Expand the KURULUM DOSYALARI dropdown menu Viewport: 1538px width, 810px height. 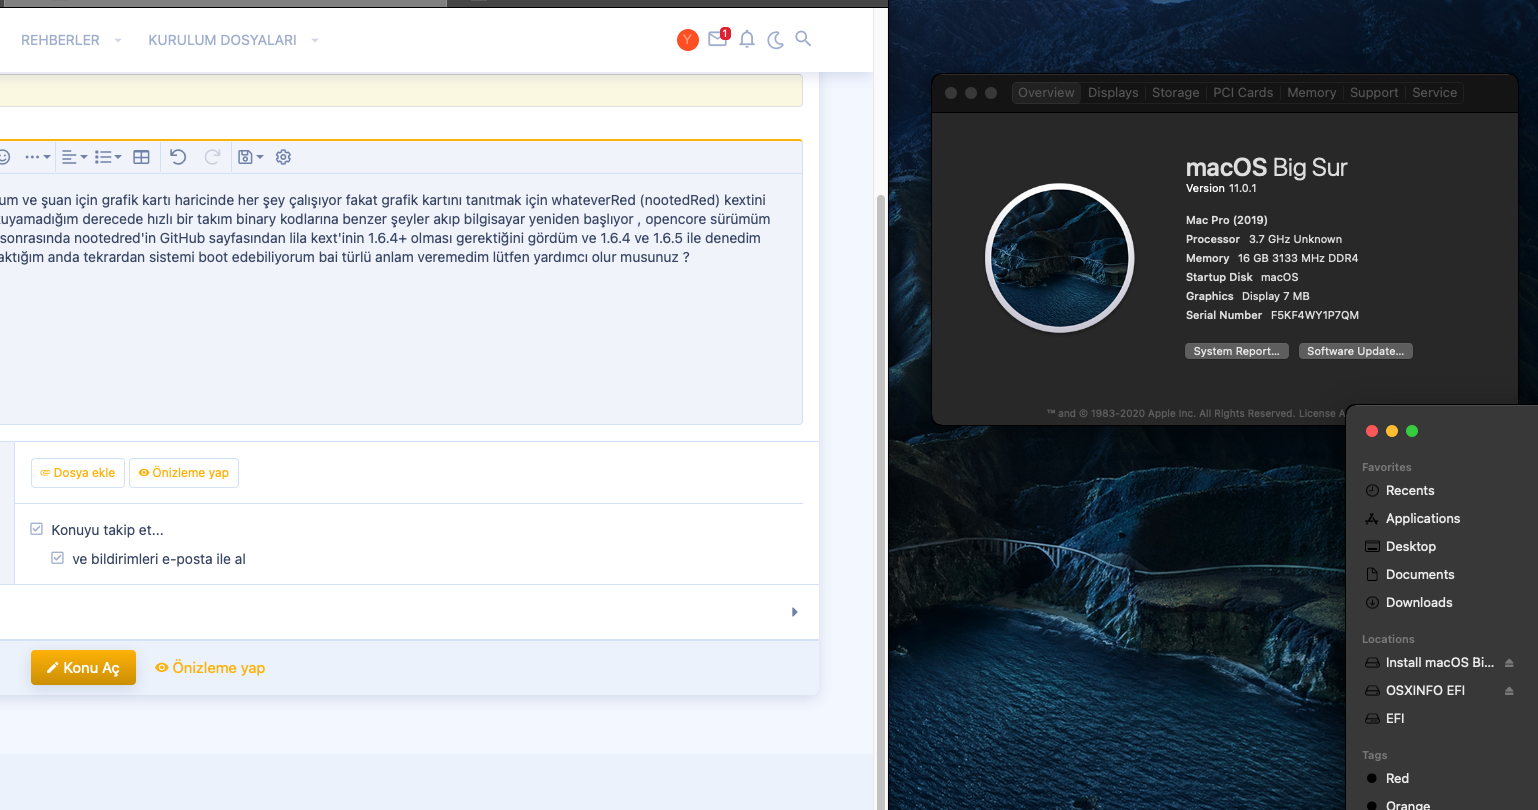[x=233, y=40]
